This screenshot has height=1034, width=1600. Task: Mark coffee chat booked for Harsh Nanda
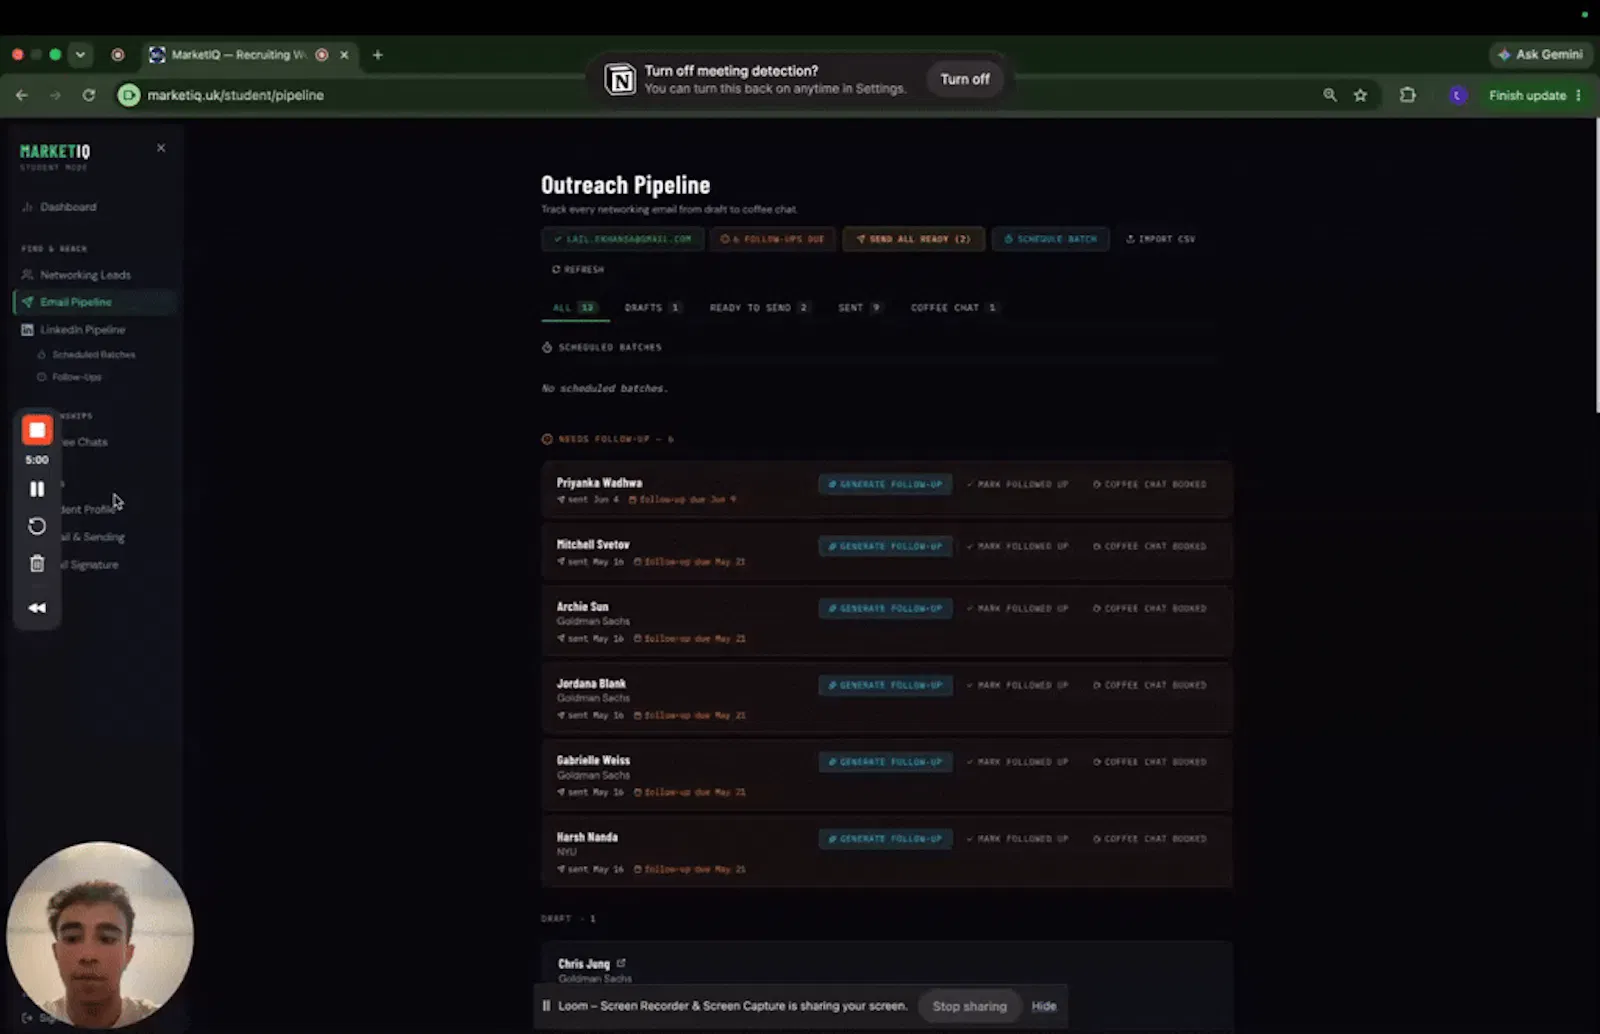coord(1149,839)
